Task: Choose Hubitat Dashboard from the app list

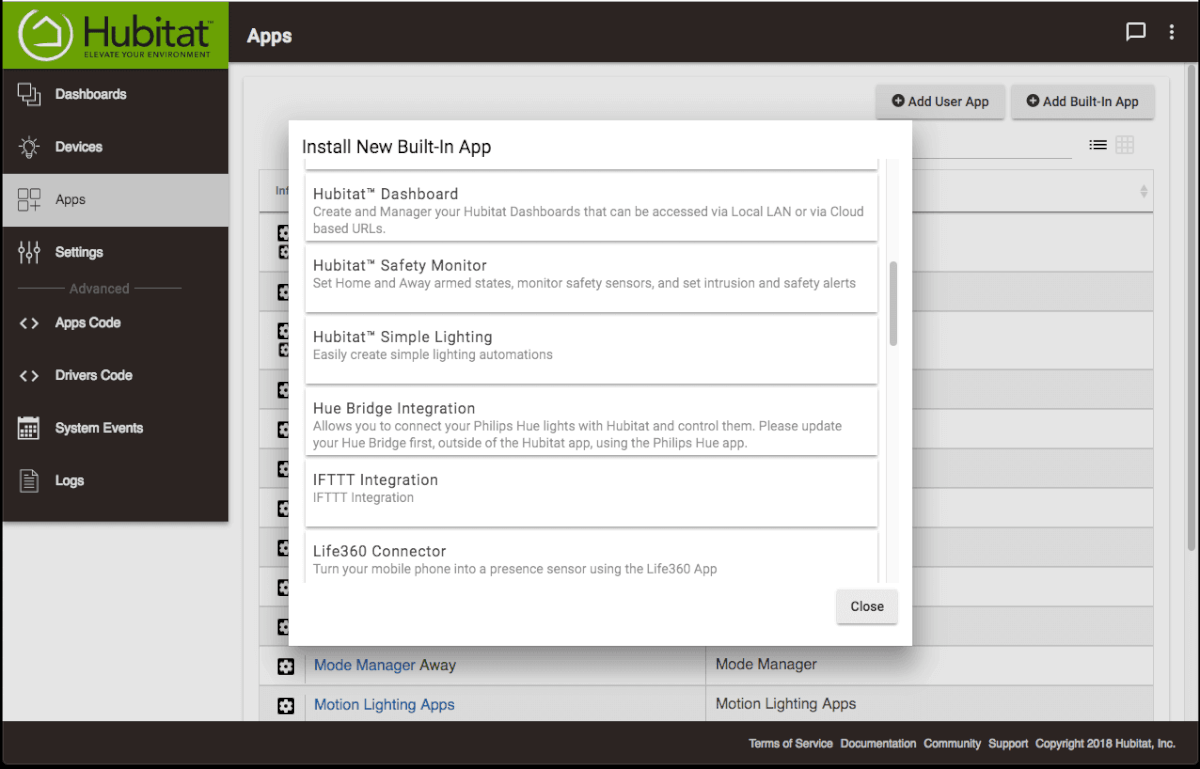Action: coord(592,209)
